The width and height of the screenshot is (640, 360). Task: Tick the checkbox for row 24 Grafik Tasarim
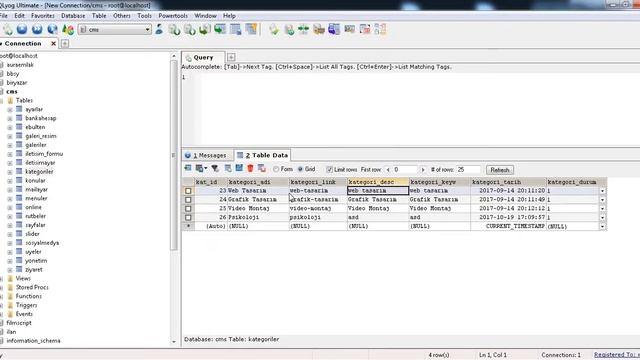pyautogui.click(x=188, y=200)
